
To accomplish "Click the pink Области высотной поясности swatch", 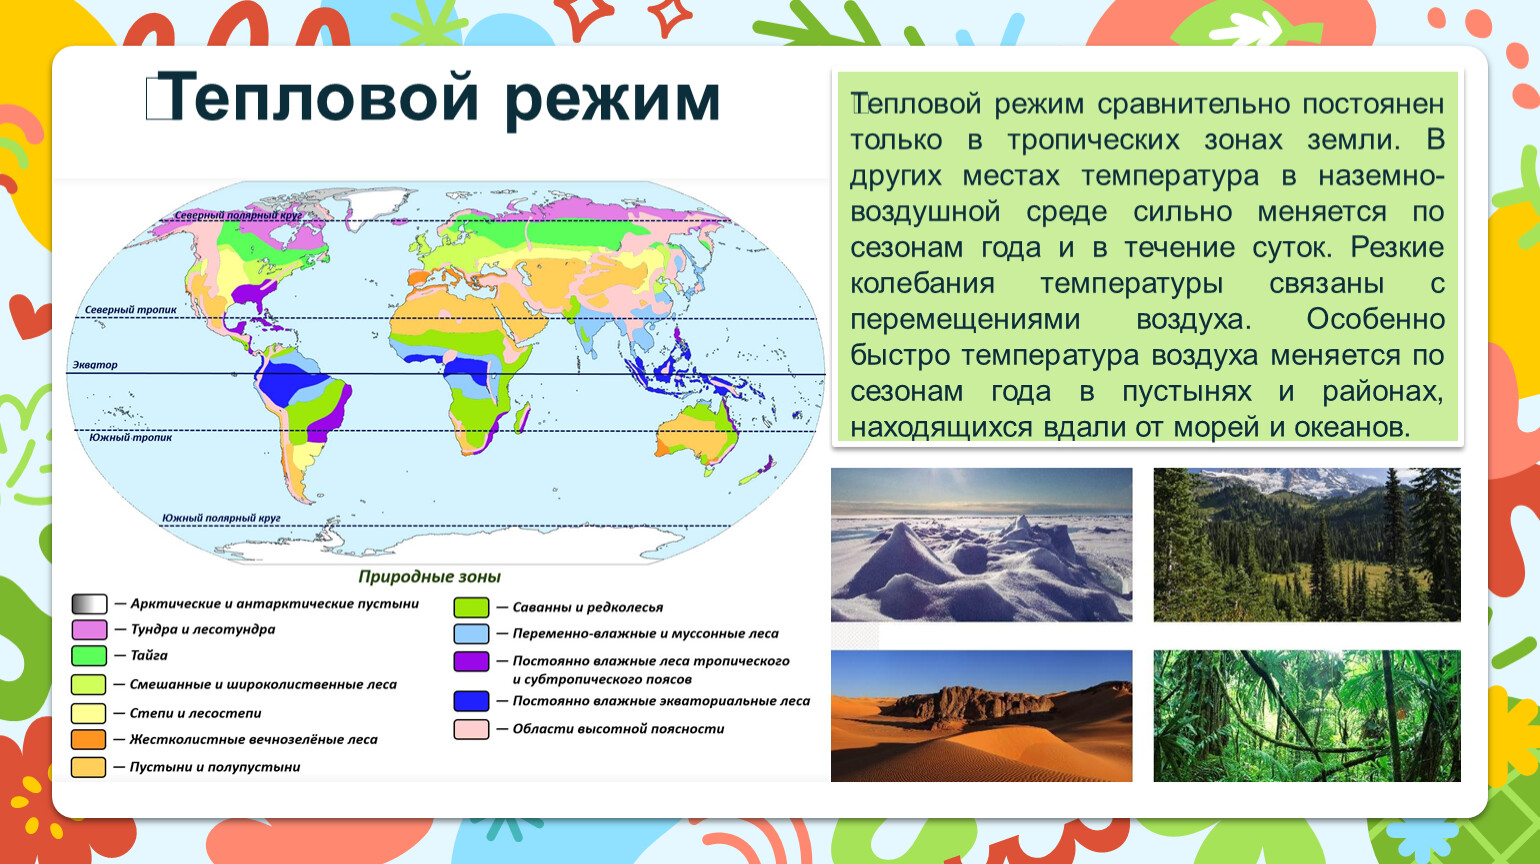I will pos(471,729).
